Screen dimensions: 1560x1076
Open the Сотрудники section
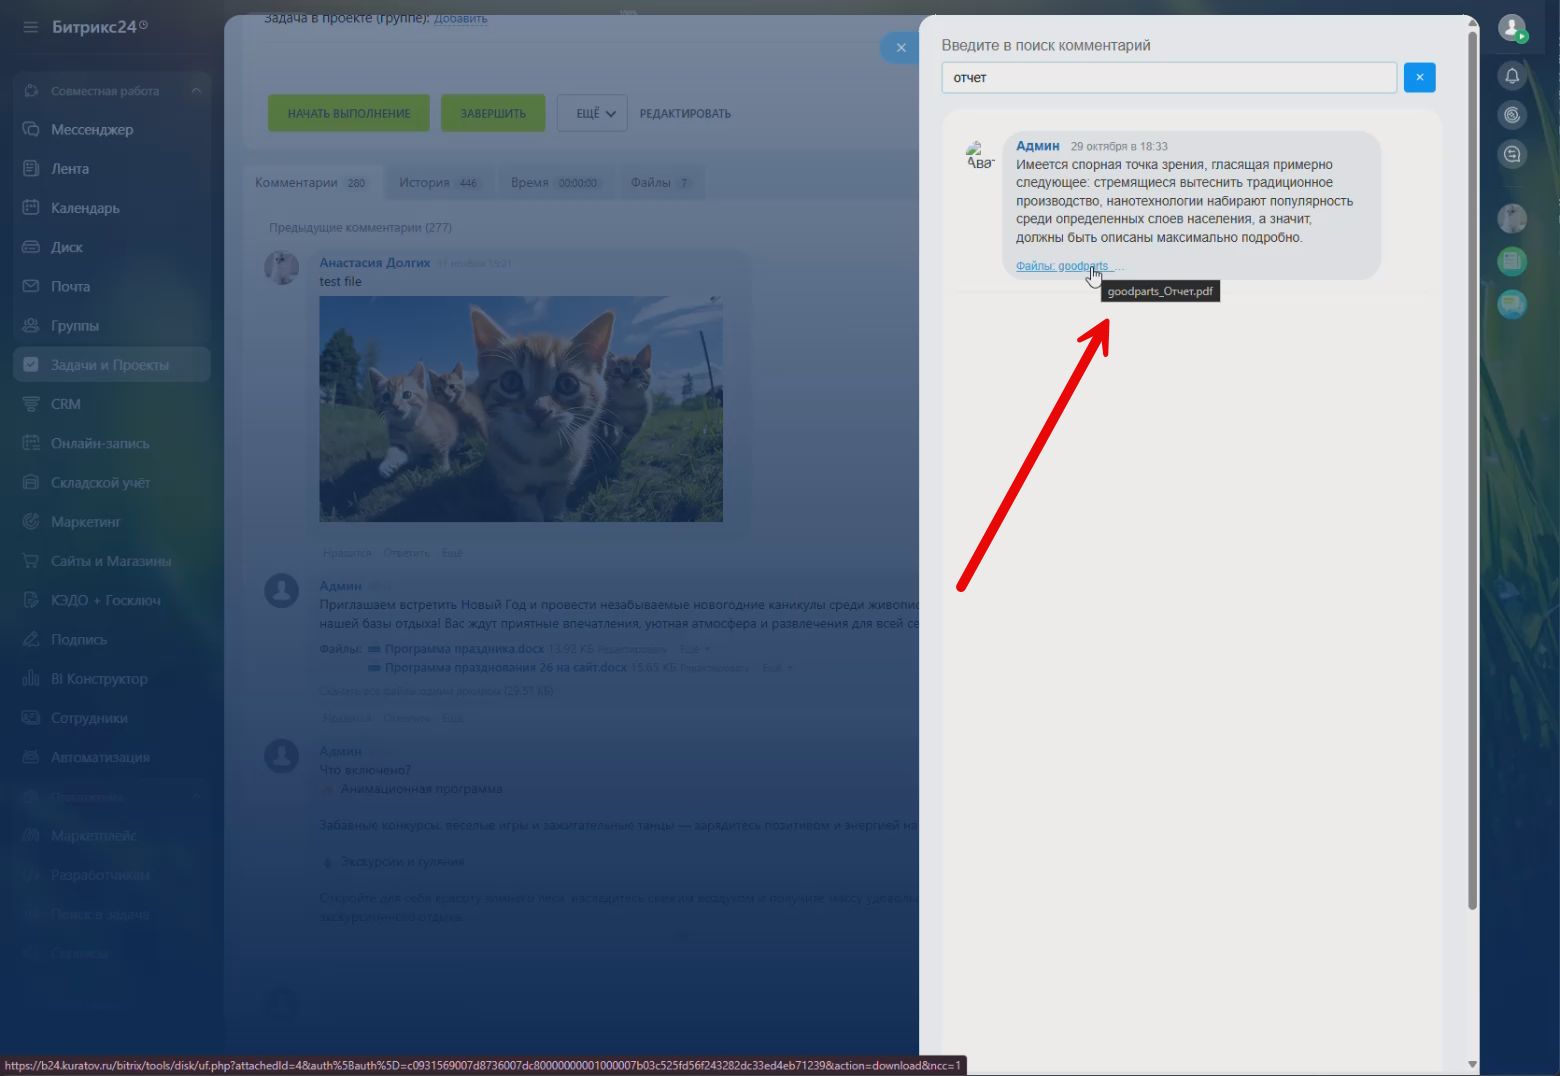pos(89,718)
